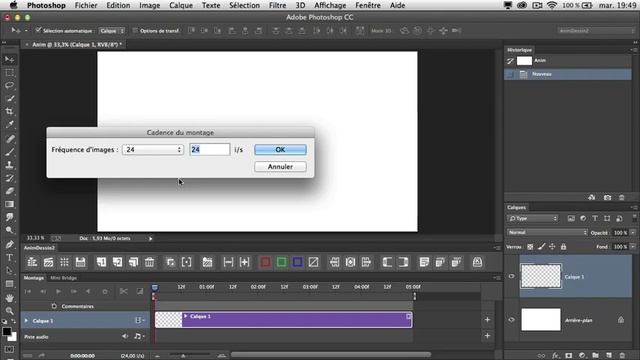640x360 pixels.
Task: Select the Move tool in the toolbox
Action: click(9, 60)
